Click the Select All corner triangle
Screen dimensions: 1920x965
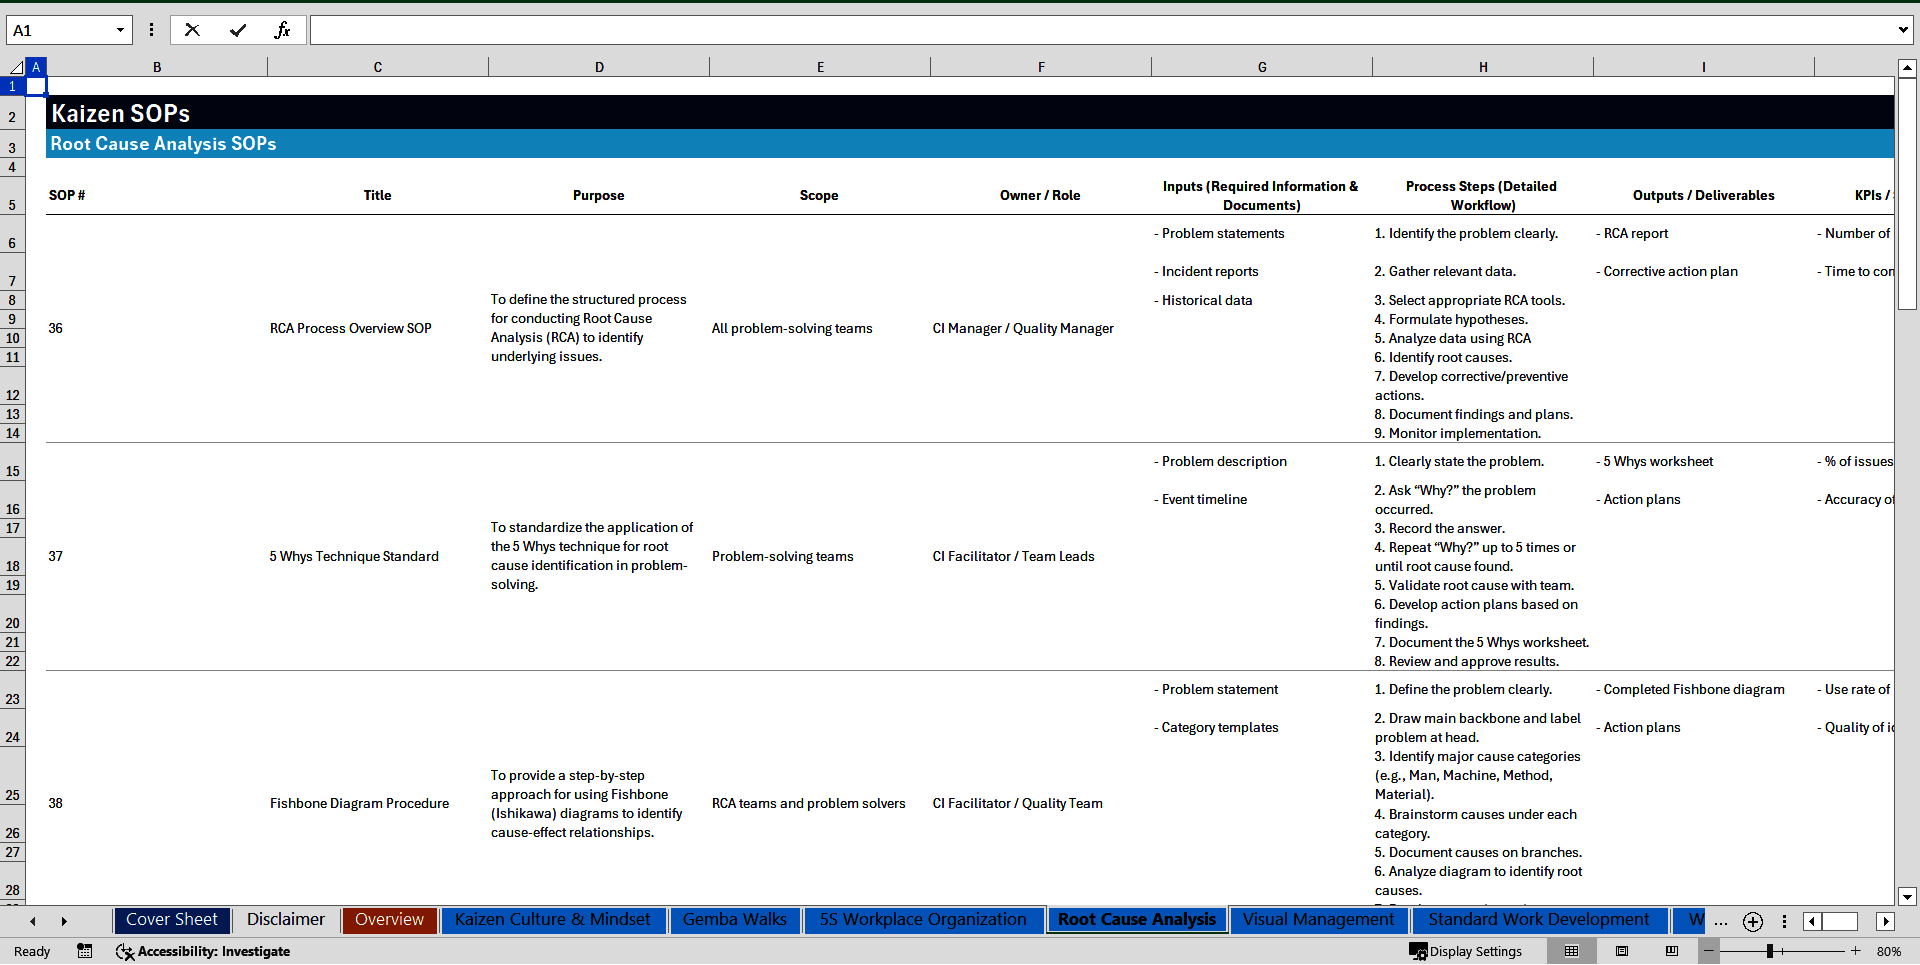point(15,67)
